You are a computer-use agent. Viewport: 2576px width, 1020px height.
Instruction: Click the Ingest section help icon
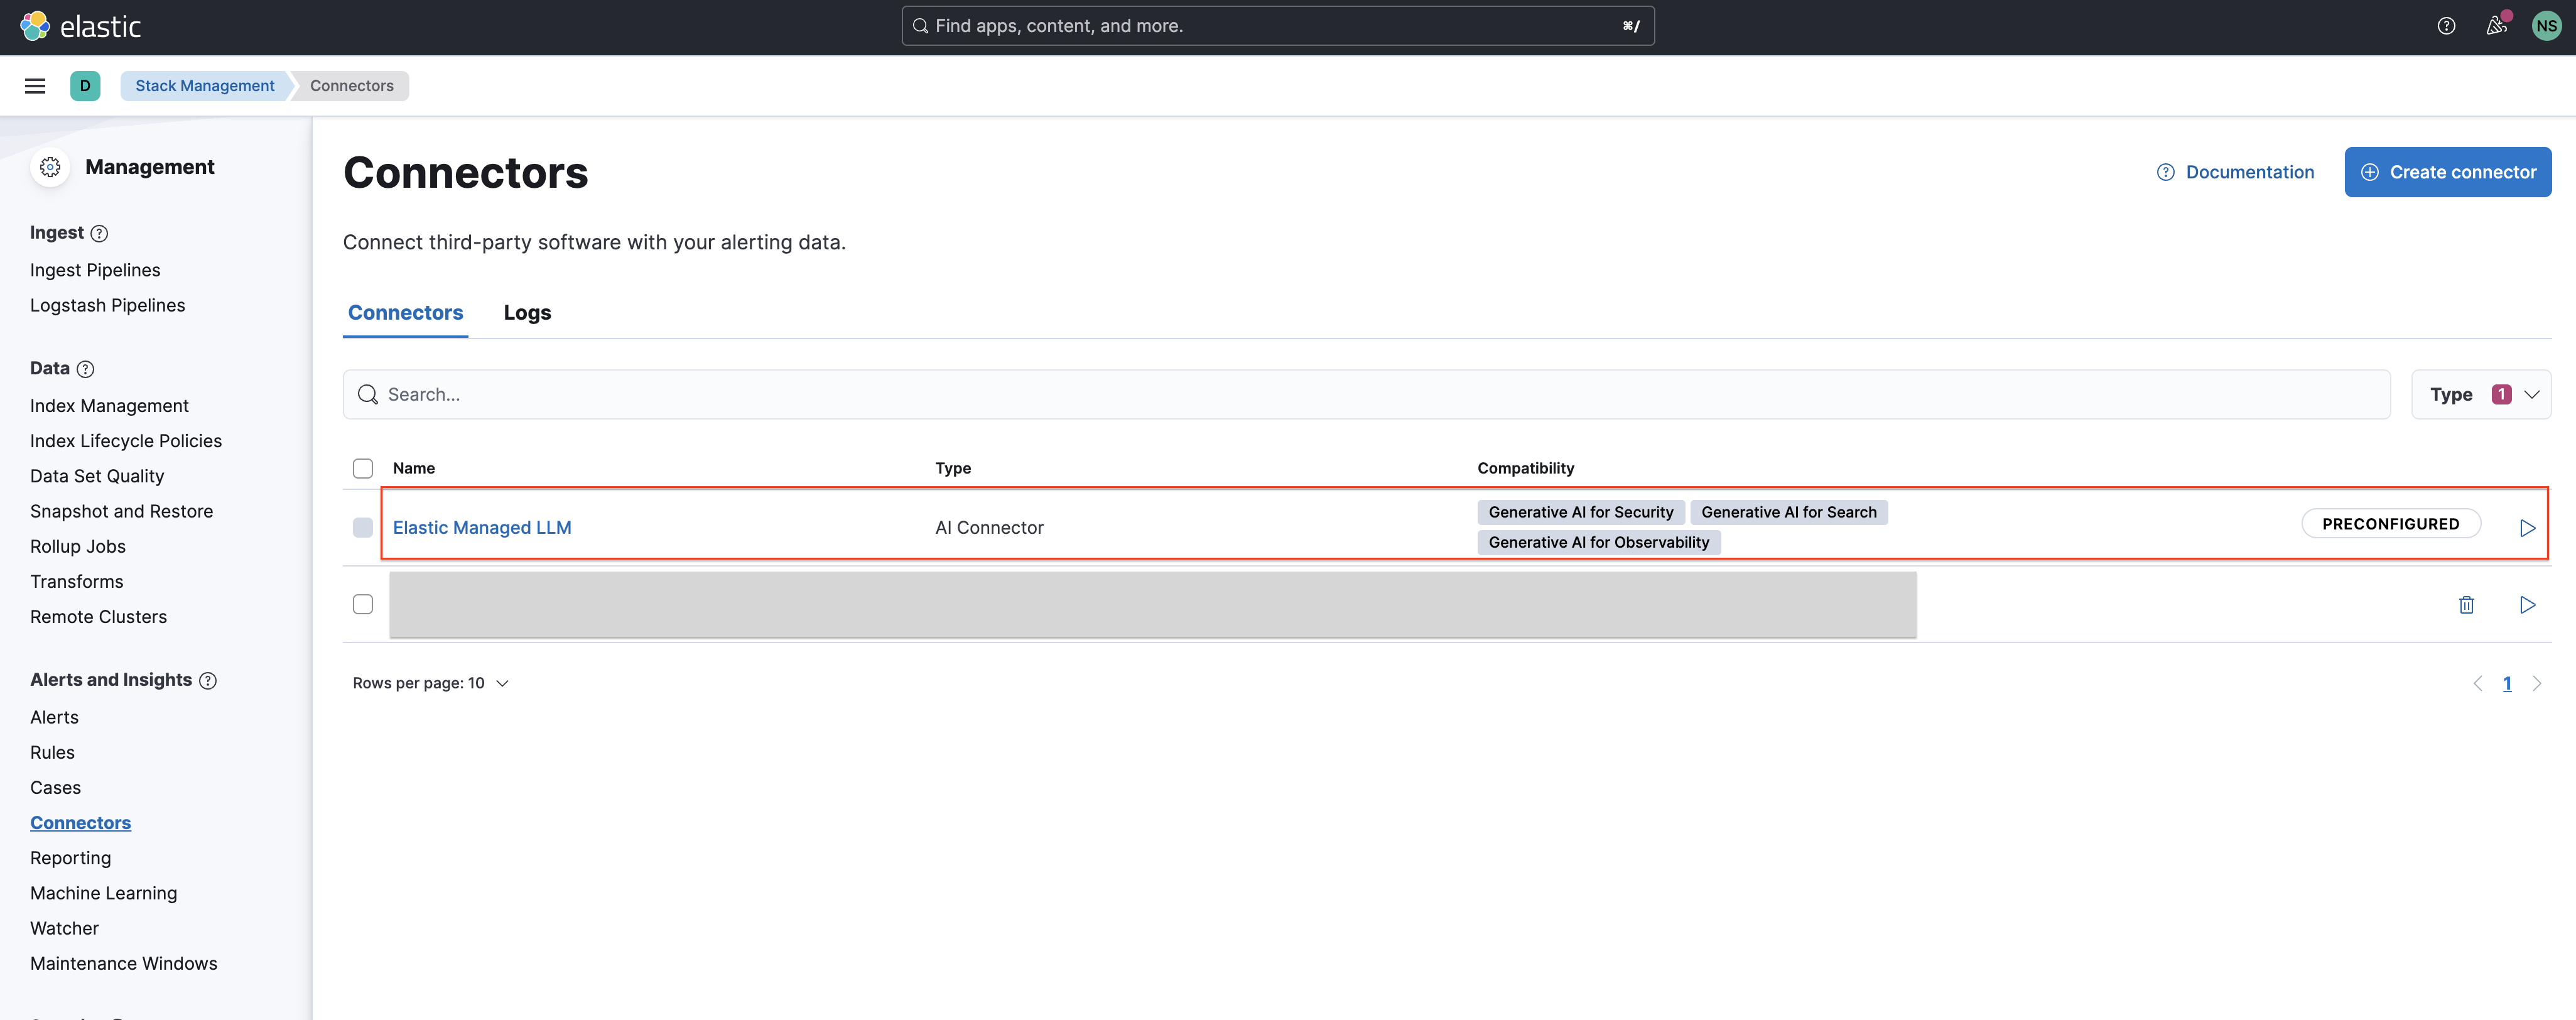tap(99, 233)
